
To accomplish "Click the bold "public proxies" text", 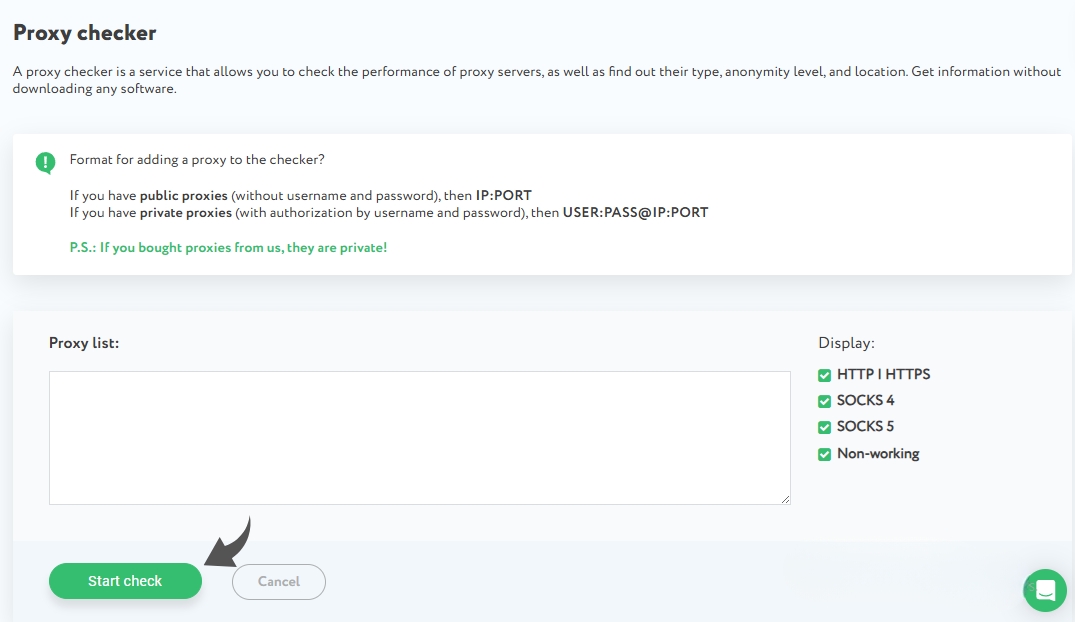I will tap(183, 196).
